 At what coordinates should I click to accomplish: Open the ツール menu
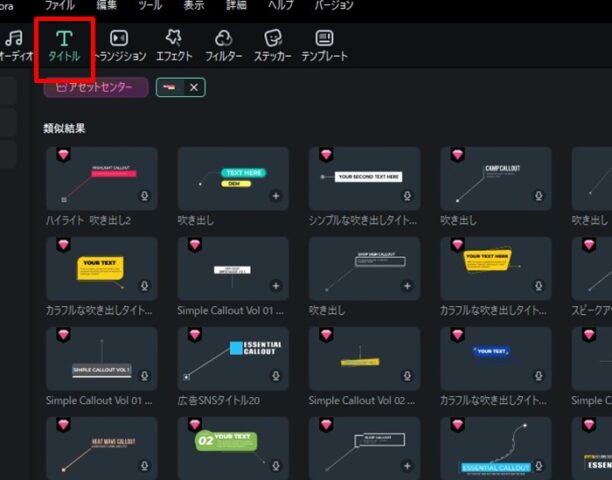pos(150,6)
